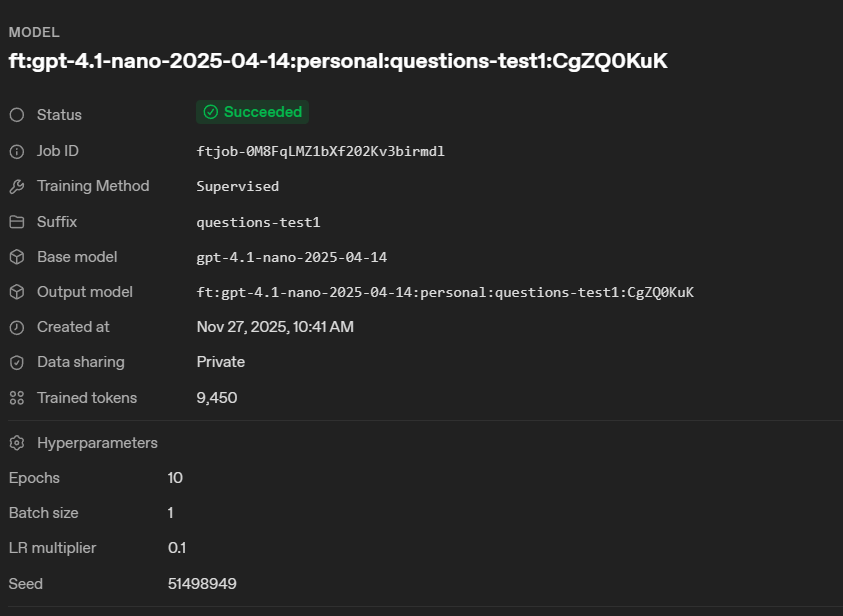Click the Output model cube icon

pyautogui.click(x=16, y=292)
